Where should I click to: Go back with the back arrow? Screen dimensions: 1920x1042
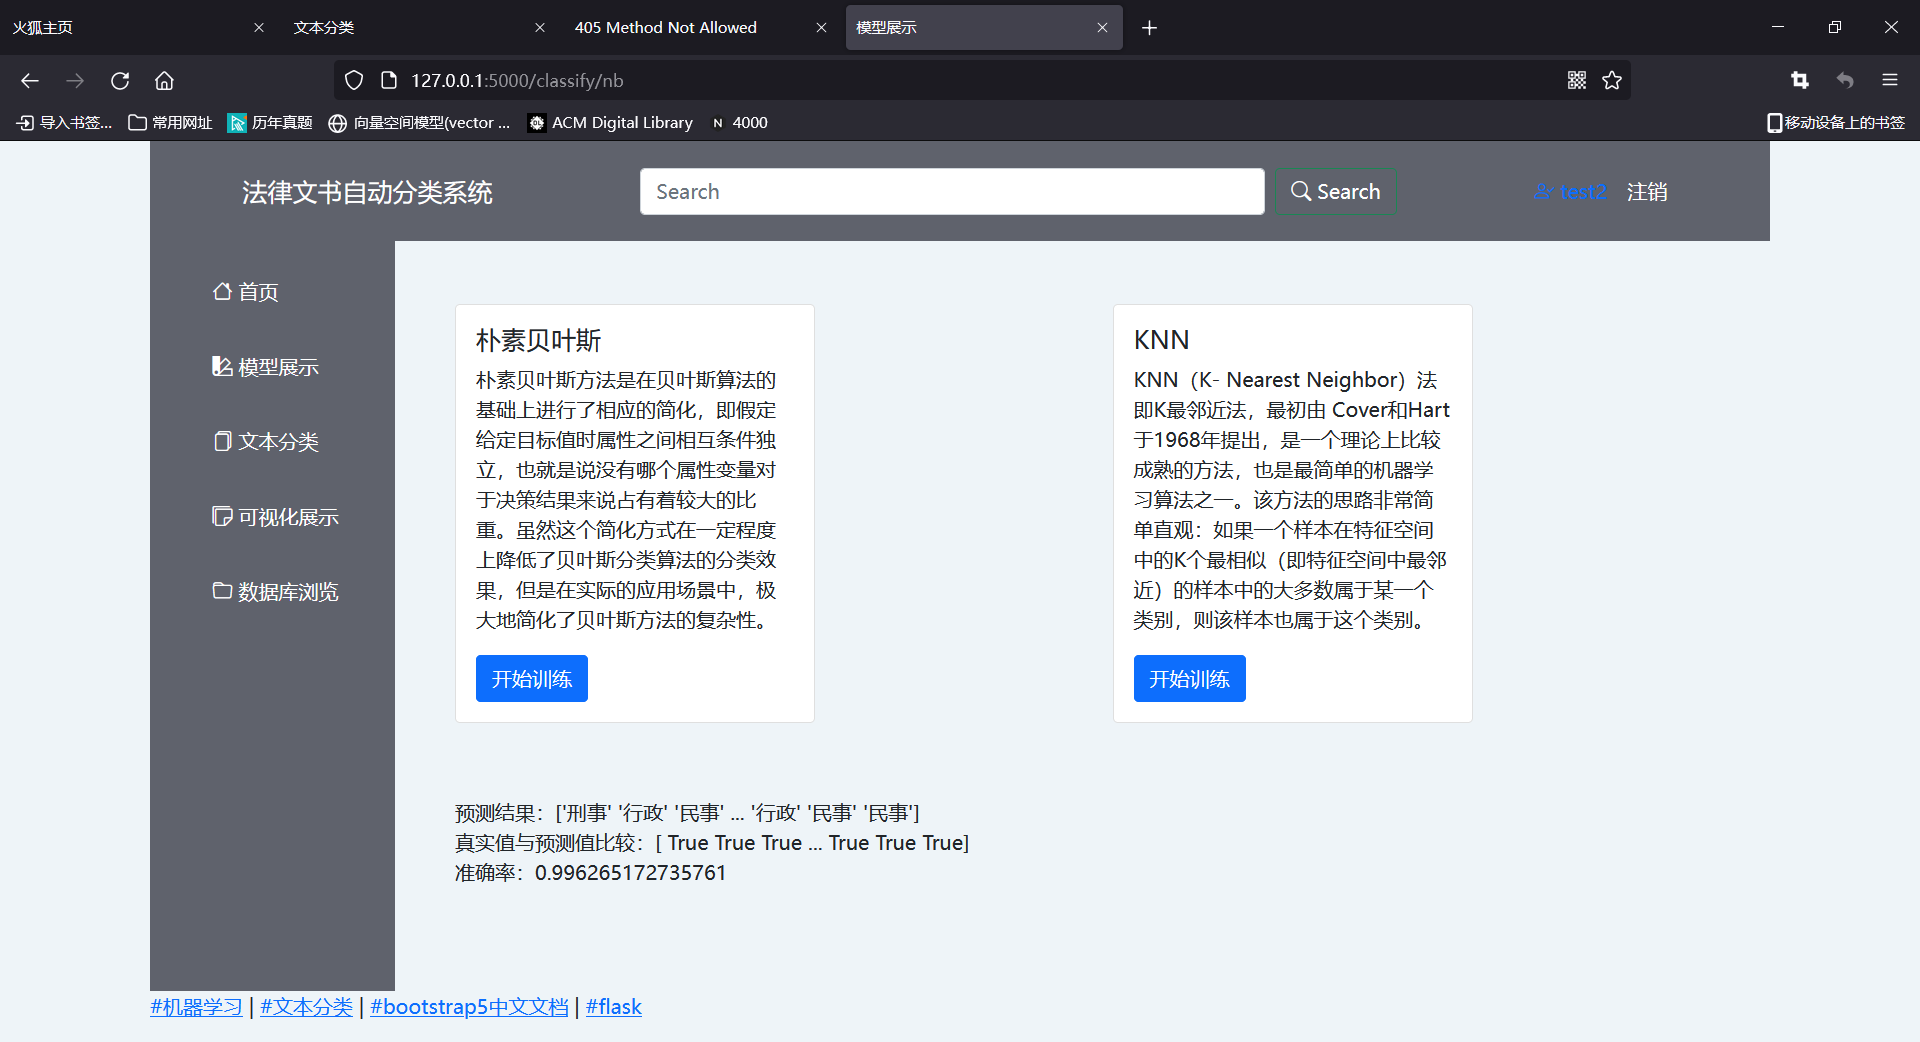click(30, 81)
